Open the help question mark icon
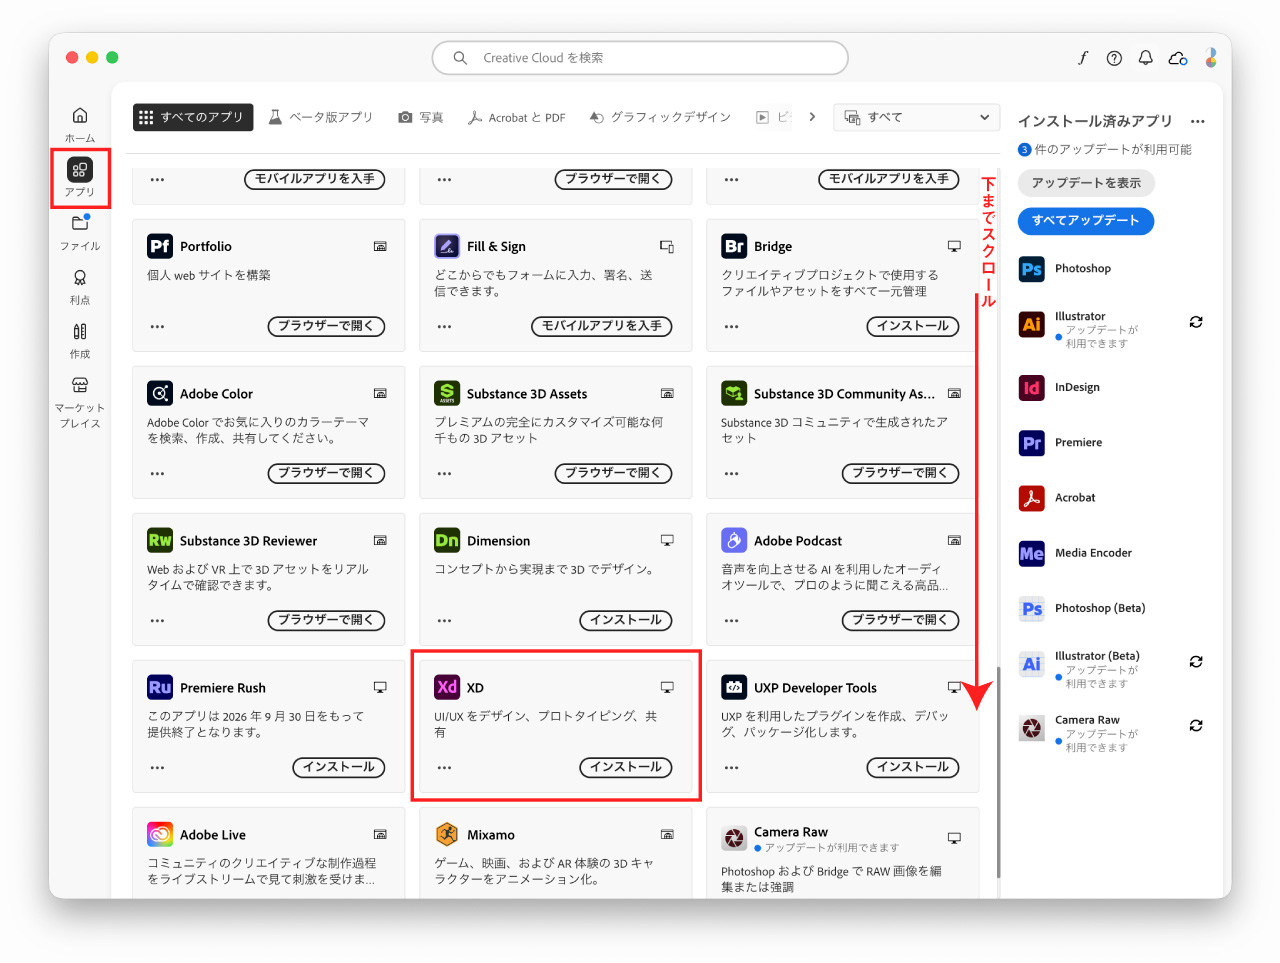 click(x=1114, y=58)
